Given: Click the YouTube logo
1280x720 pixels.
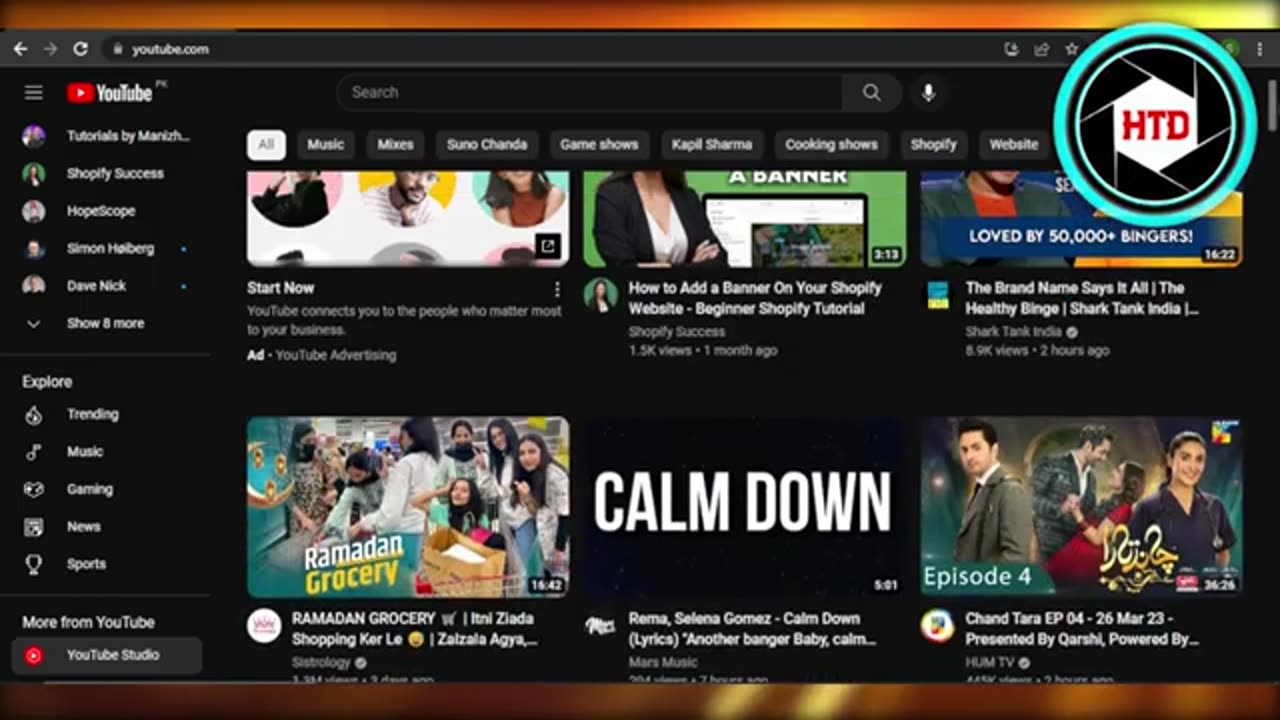Looking at the screenshot, I should point(110,93).
